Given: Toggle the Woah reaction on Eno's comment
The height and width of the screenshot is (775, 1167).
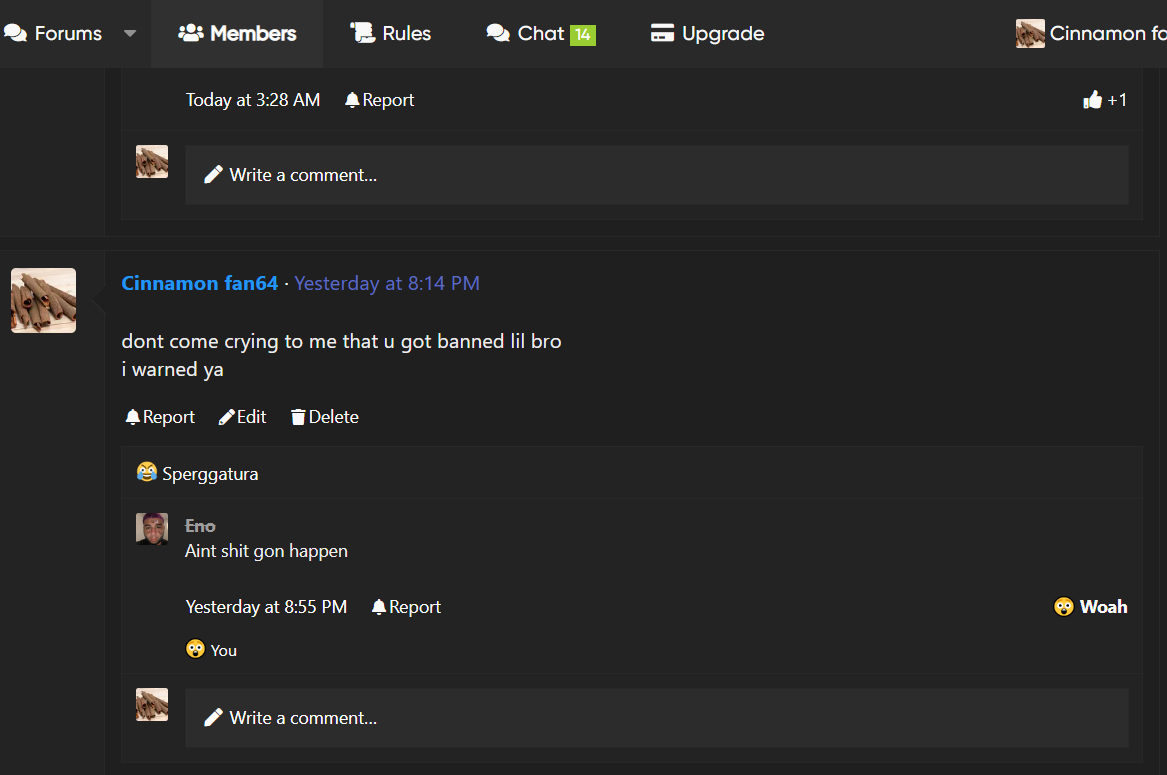Looking at the screenshot, I should coord(1090,606).
